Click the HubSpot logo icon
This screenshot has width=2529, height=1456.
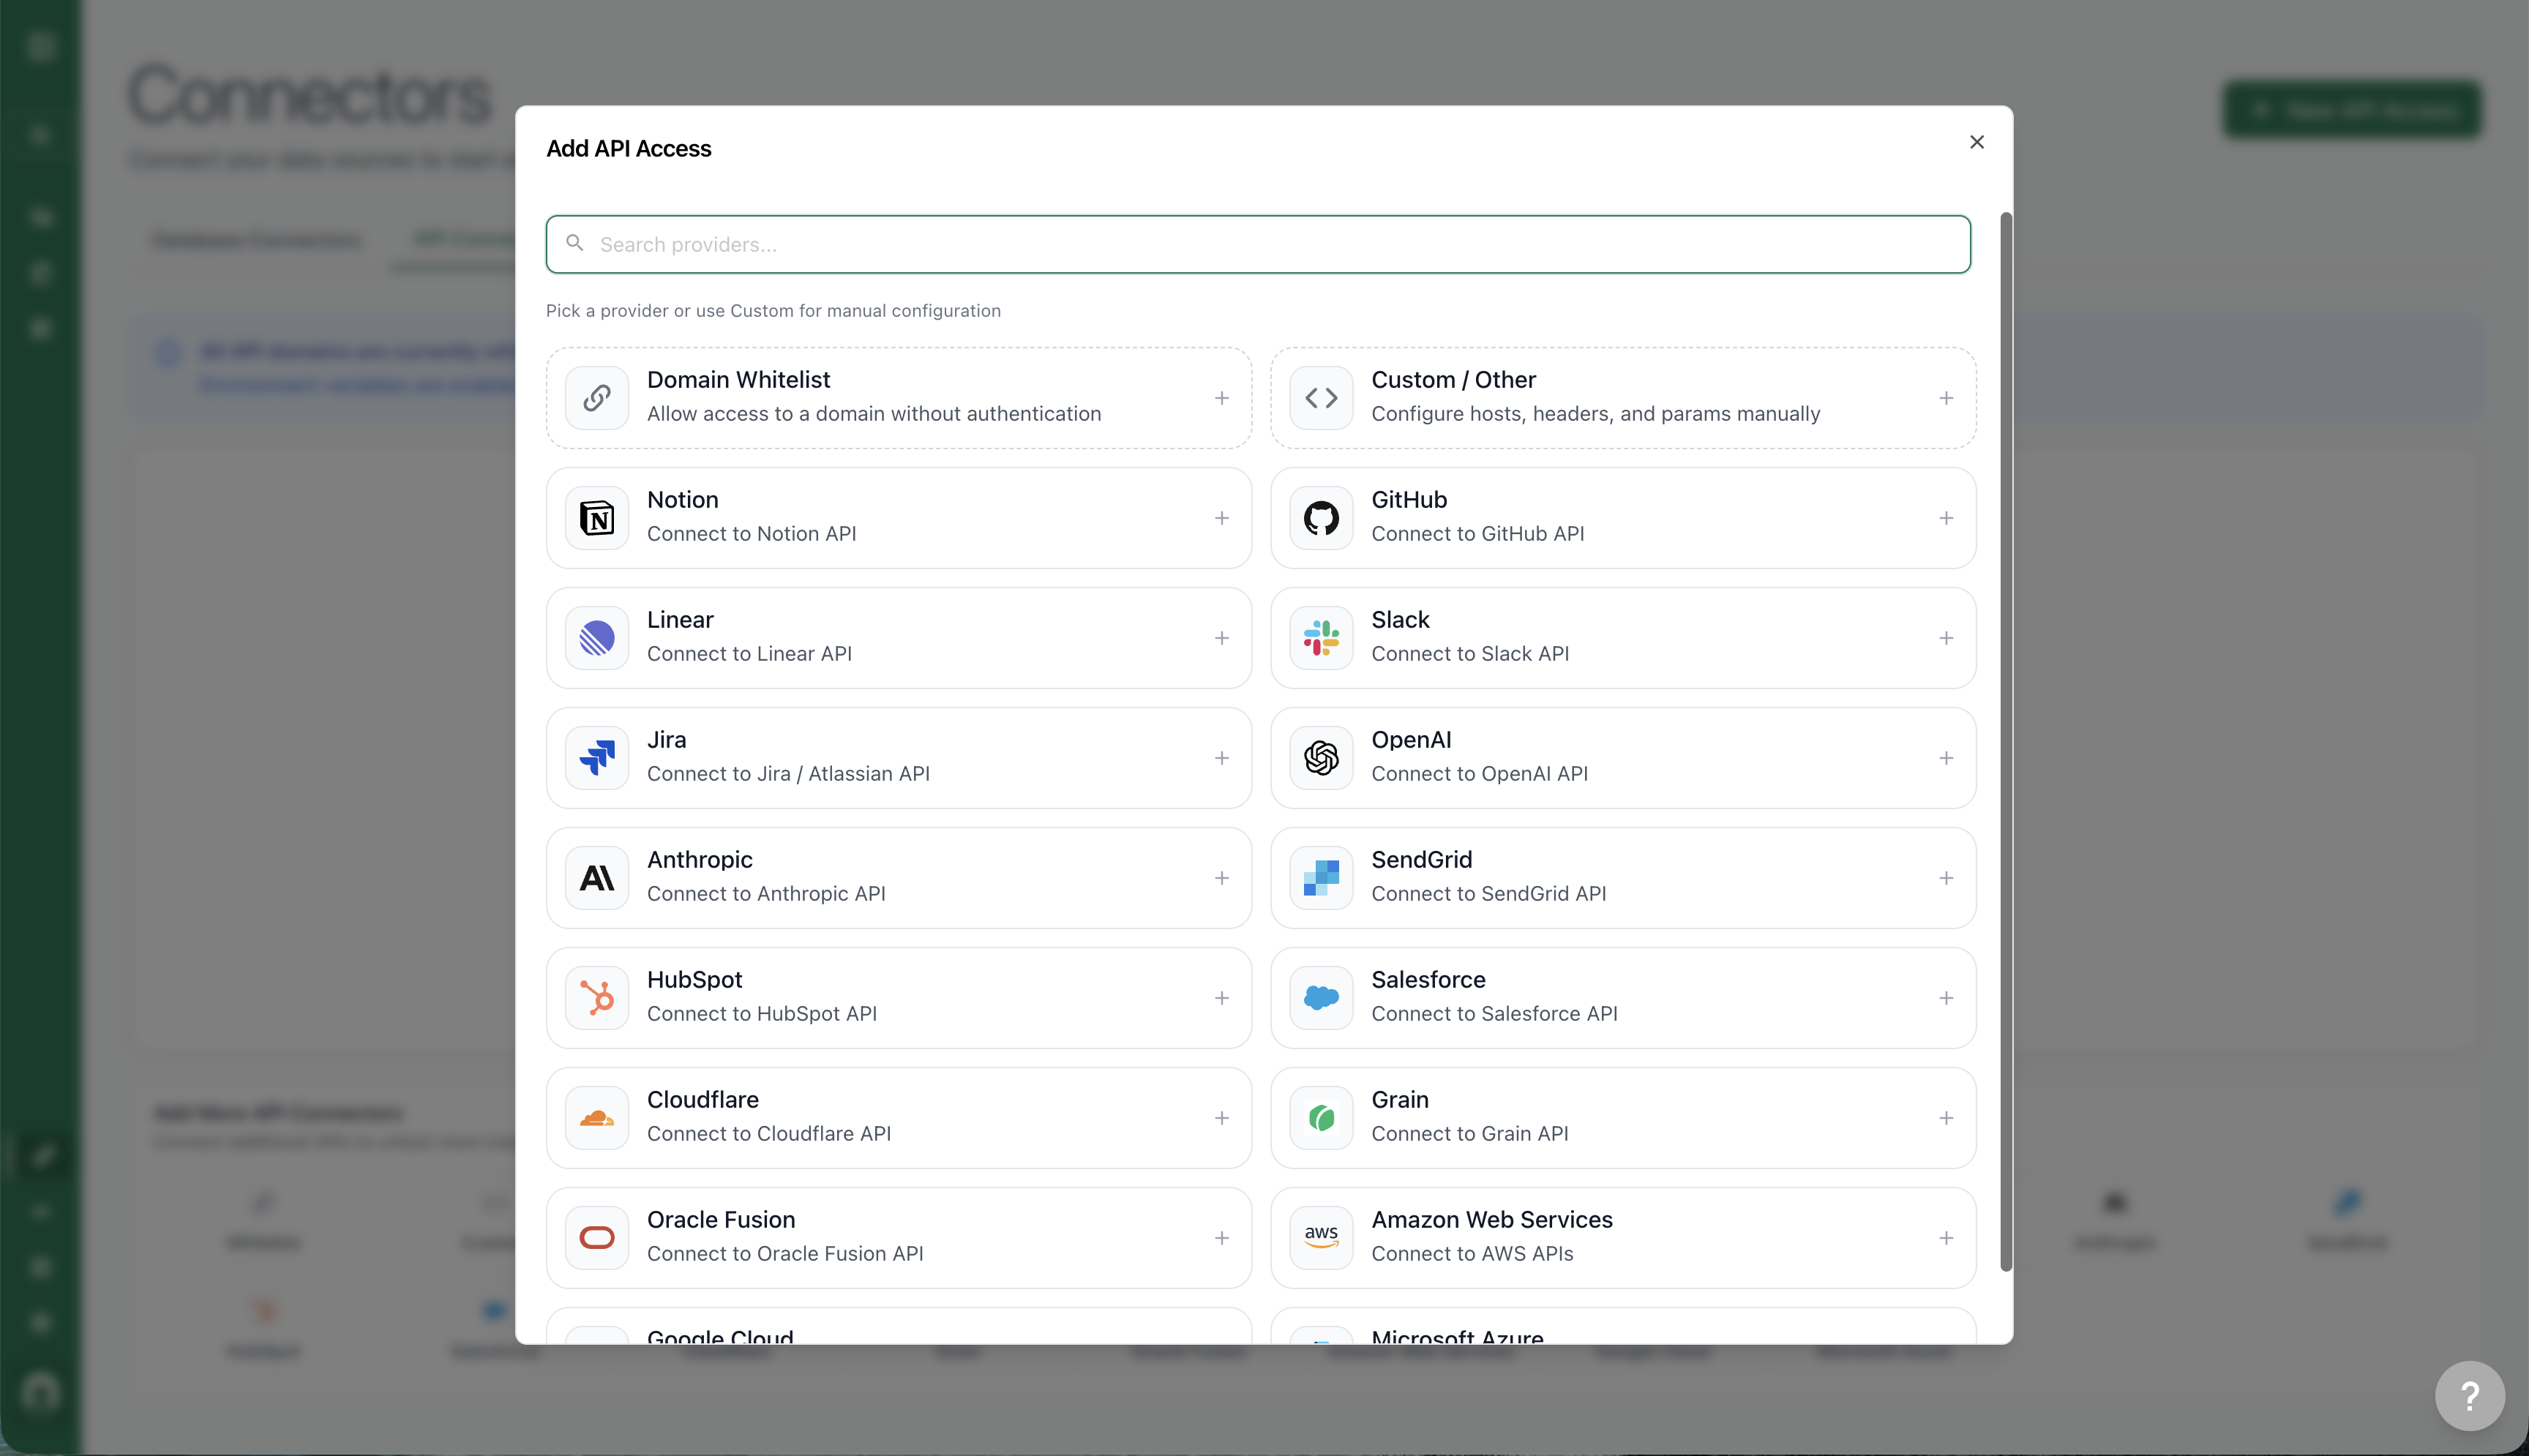pos(597,998)
